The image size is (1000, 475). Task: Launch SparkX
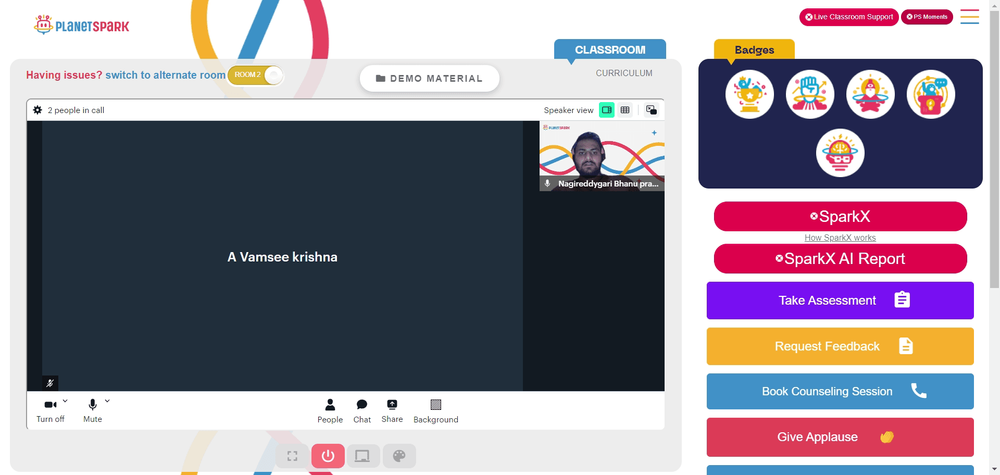(840, 217)
